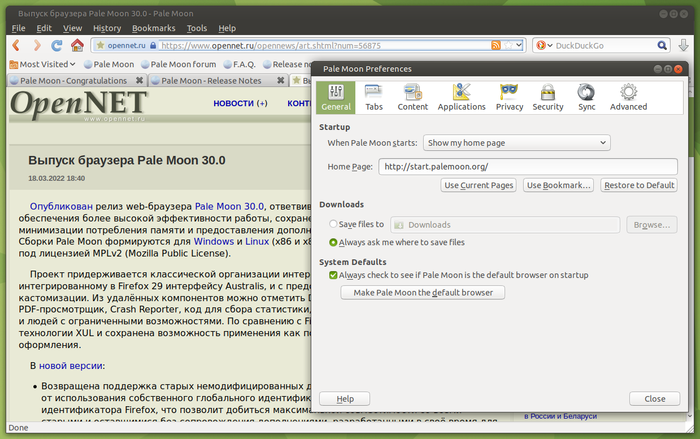Screen dimensions: 700x439
Task: Click the browser Home toolbar icon
Action: click(x=77, y=45)
